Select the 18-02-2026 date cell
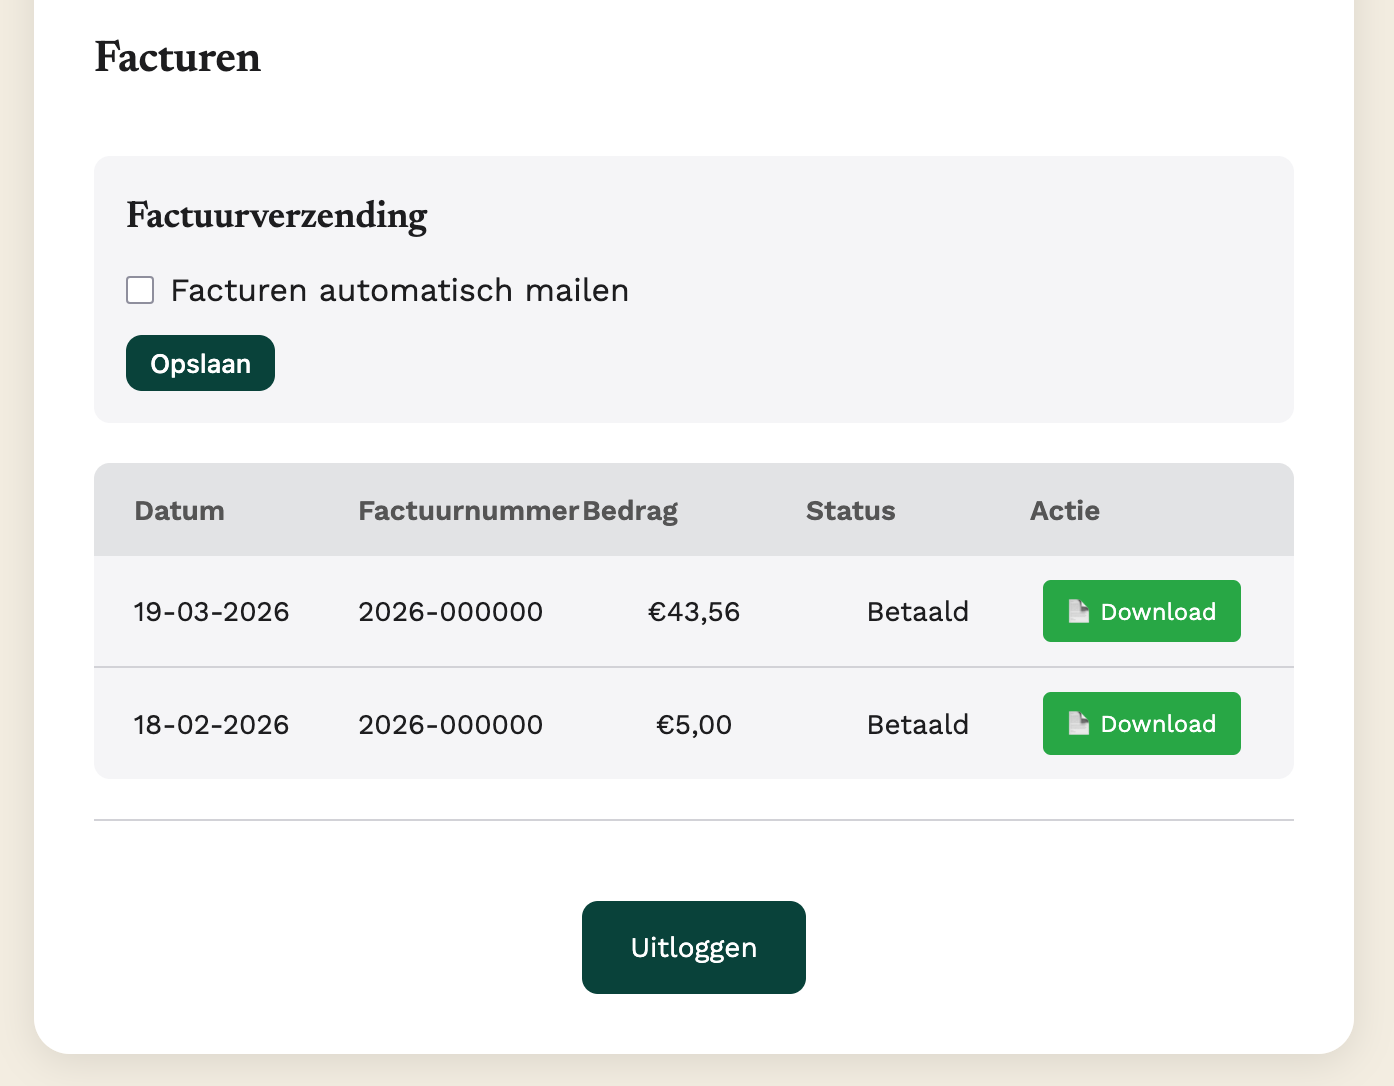This screenshot has height=1086, width=1394. [211, 725]
